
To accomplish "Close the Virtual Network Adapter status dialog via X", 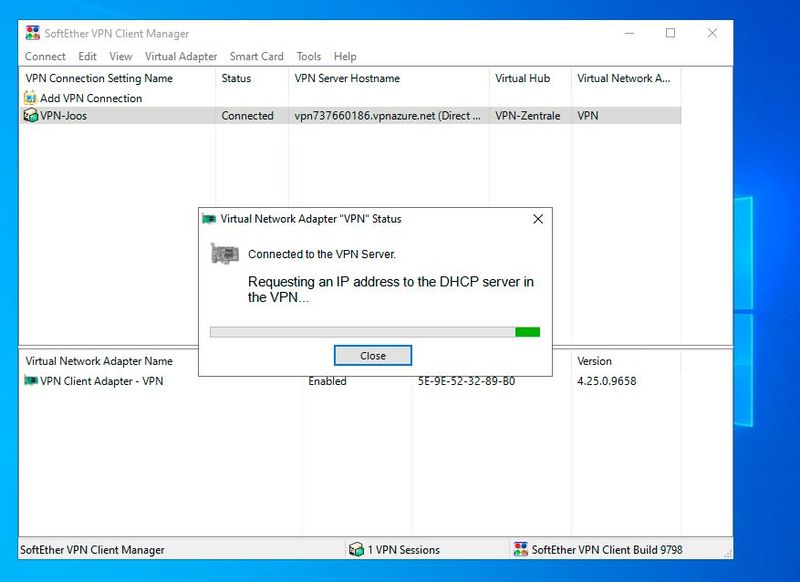I will pos(538,219).
